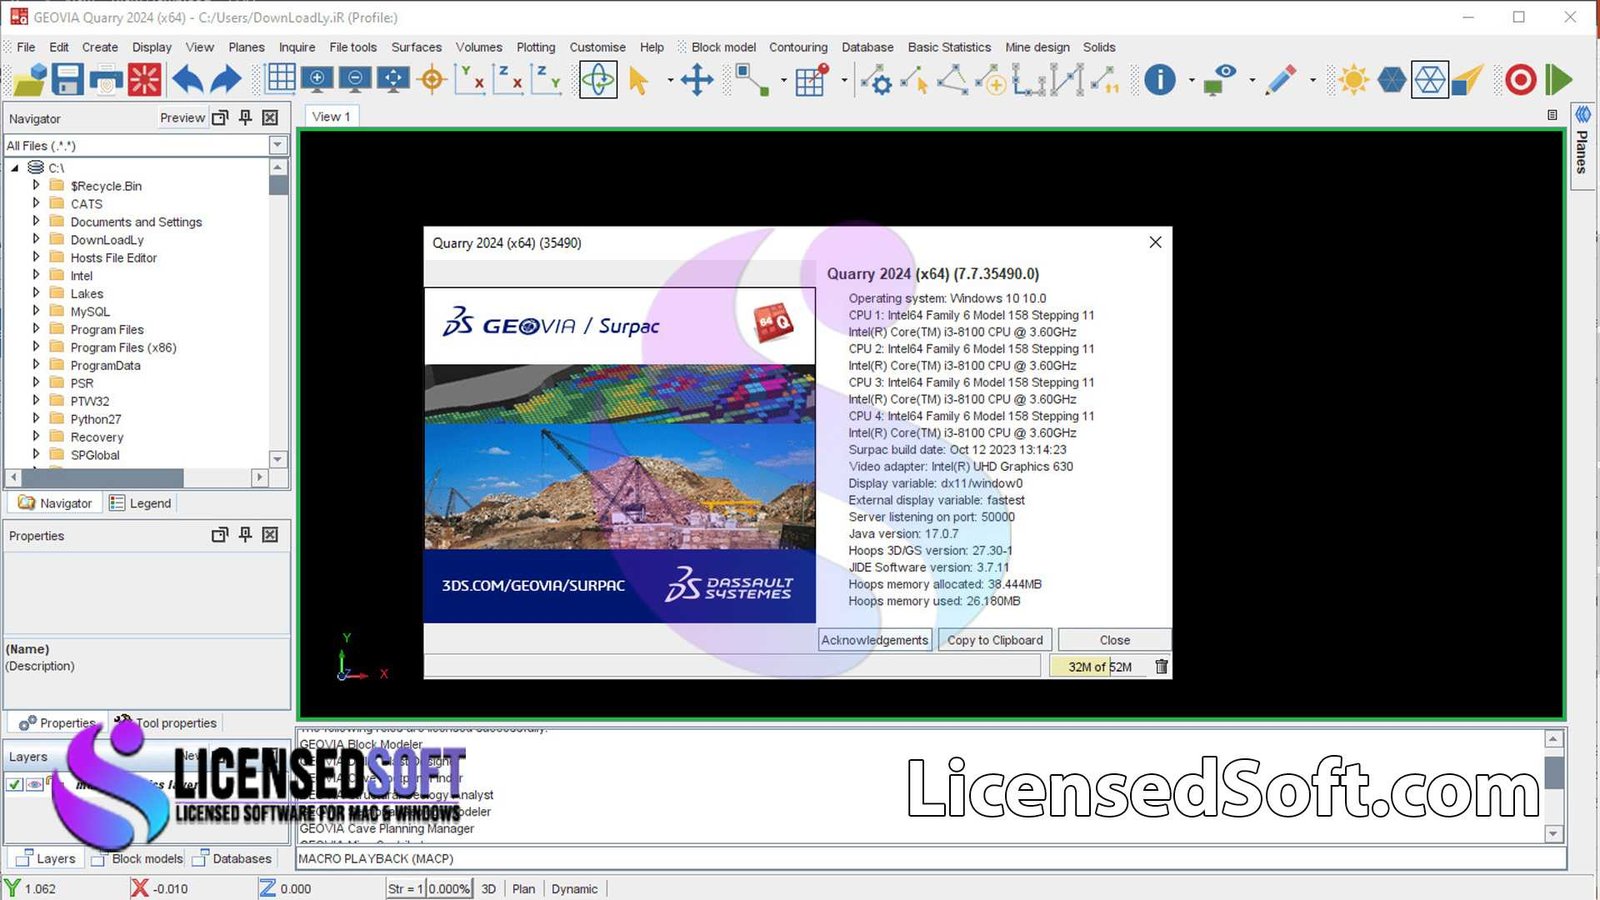Select the YX plane view icon

point(470,79)
